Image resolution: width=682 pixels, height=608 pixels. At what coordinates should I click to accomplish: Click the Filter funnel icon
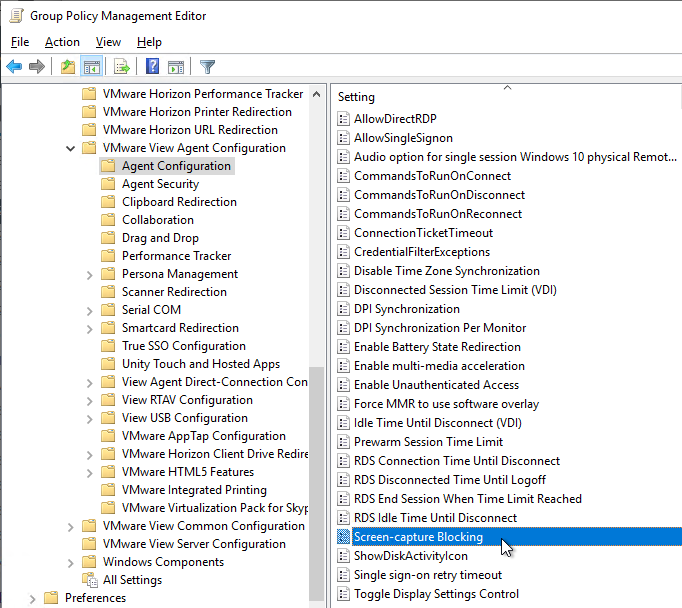tap(207, 67)
